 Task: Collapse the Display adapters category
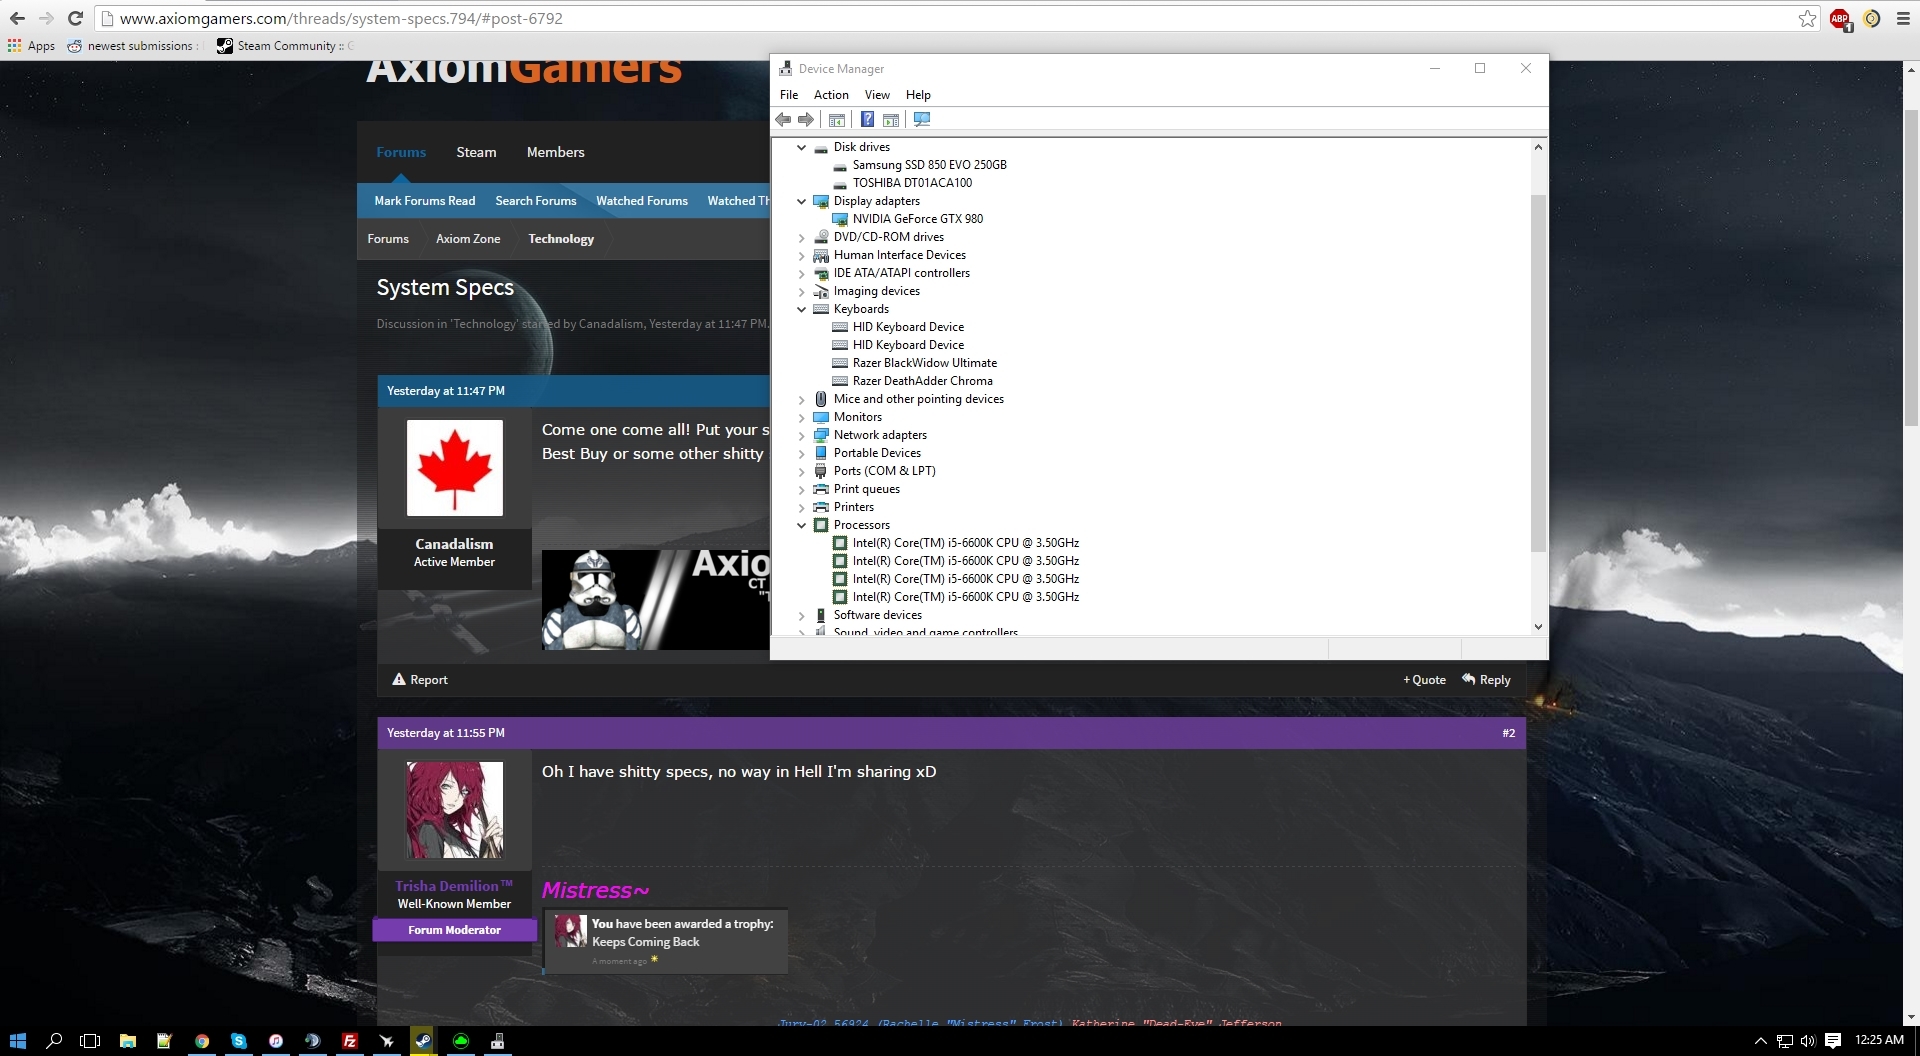(801, 201)
